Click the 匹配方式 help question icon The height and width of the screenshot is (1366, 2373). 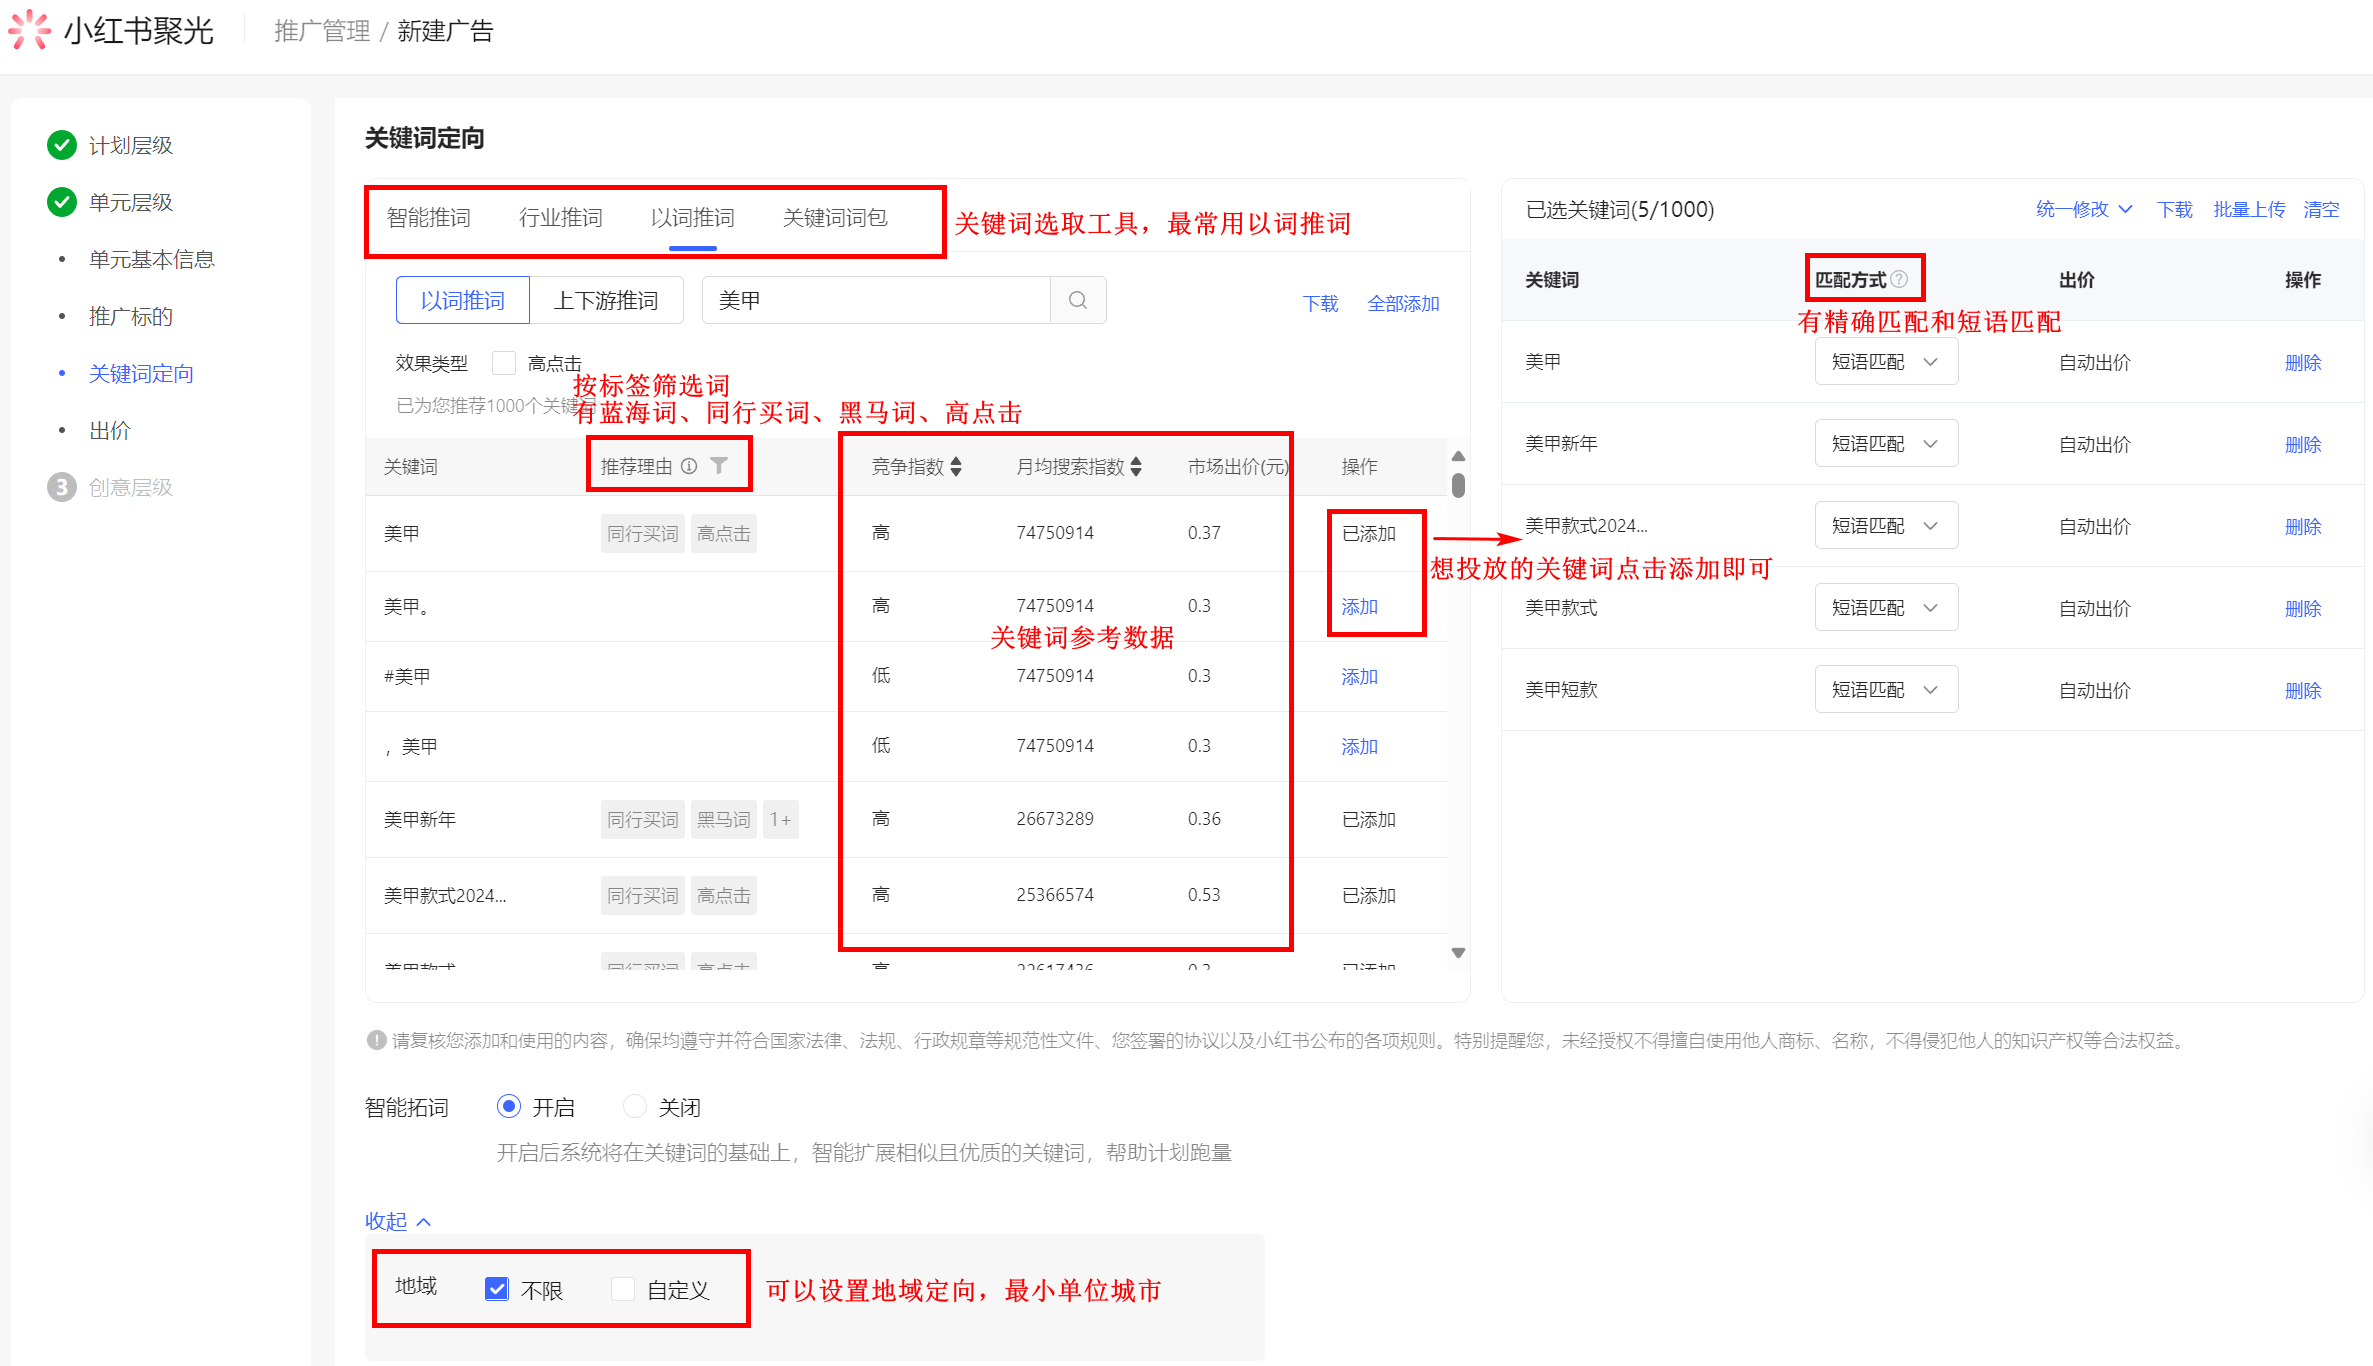[1899, 279]
